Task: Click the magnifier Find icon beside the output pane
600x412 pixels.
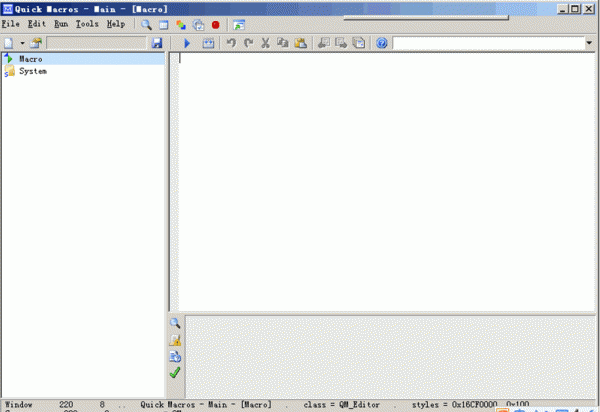Action: 175,323
